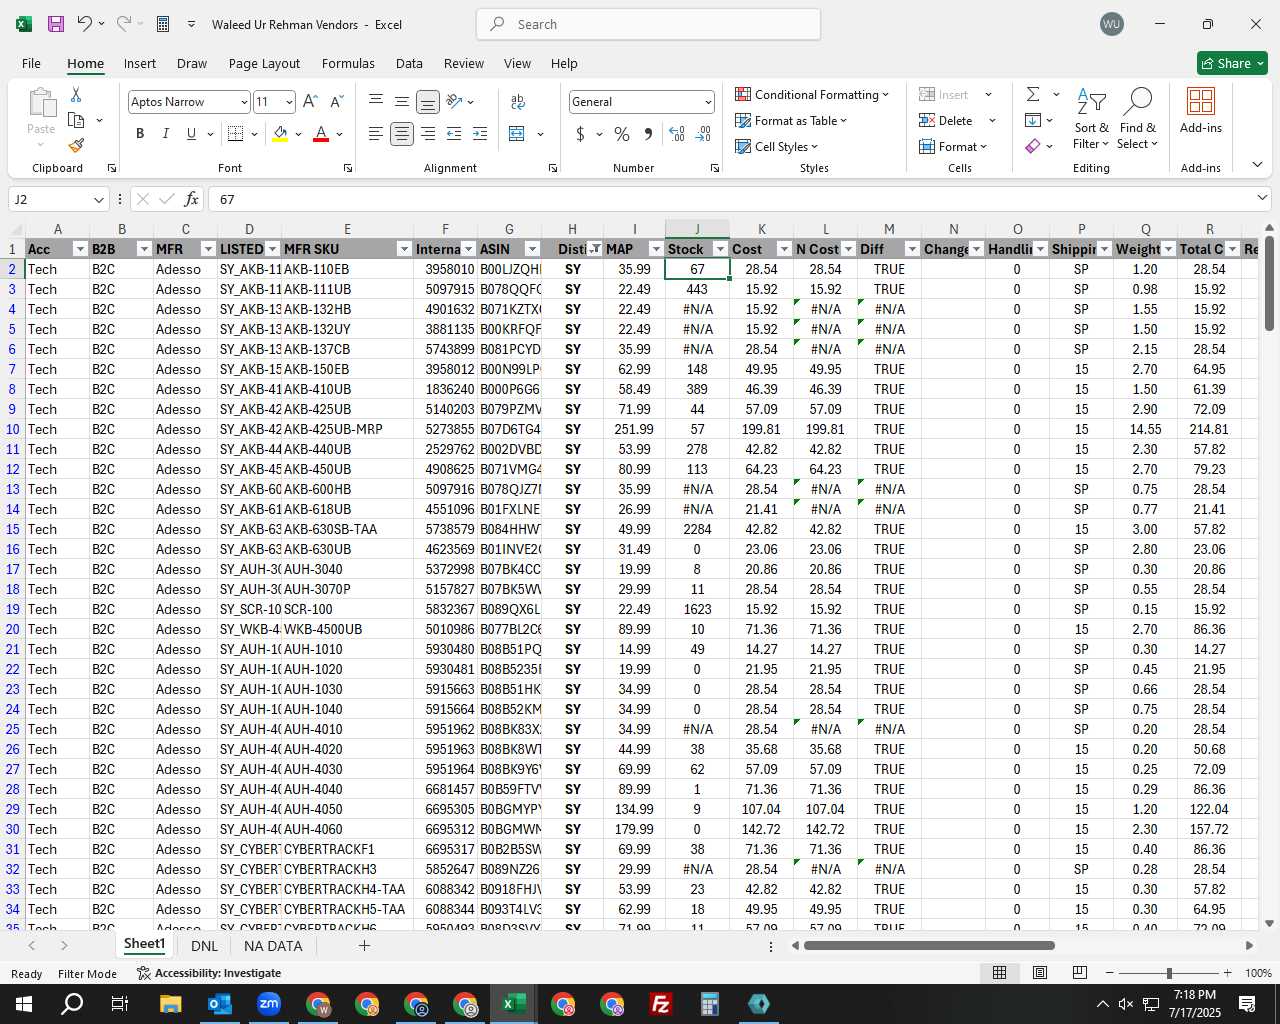The height and width of the screenshot is (1024, 1280).
Task: Click the Format cells button
Action: point(953,146)
